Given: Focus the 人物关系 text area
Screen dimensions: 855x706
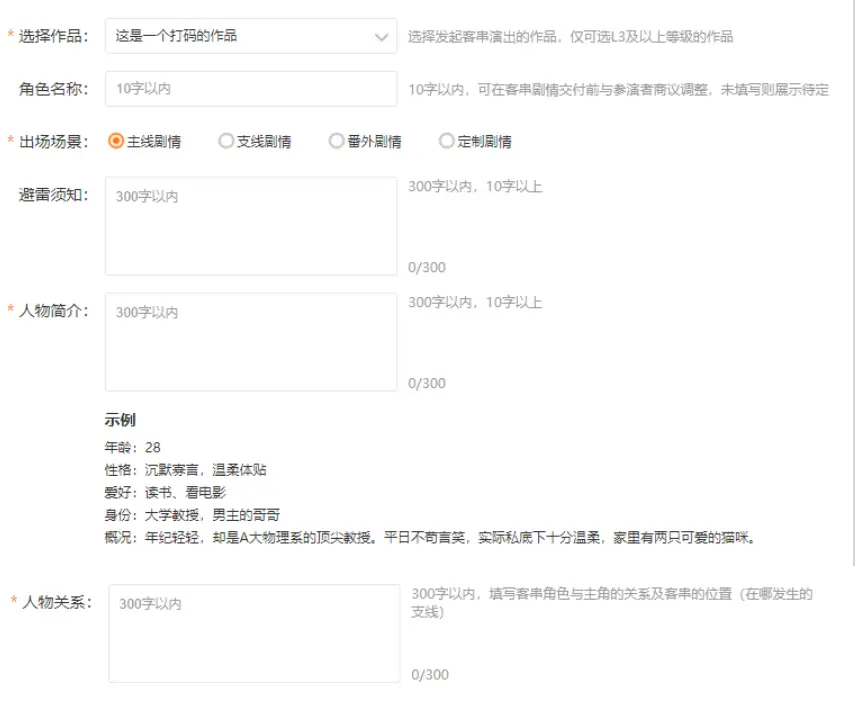Looking at the screenshot, I should coord(254,633).
